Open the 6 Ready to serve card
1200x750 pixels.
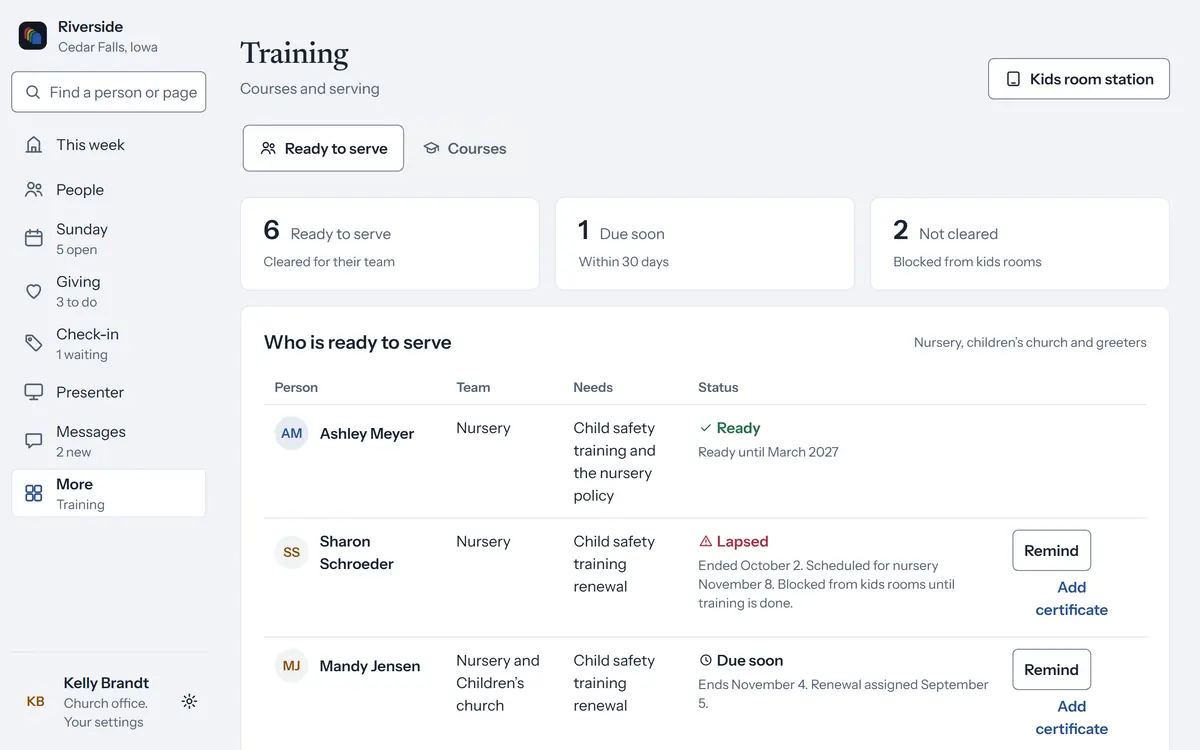click(x=390, y=244)
